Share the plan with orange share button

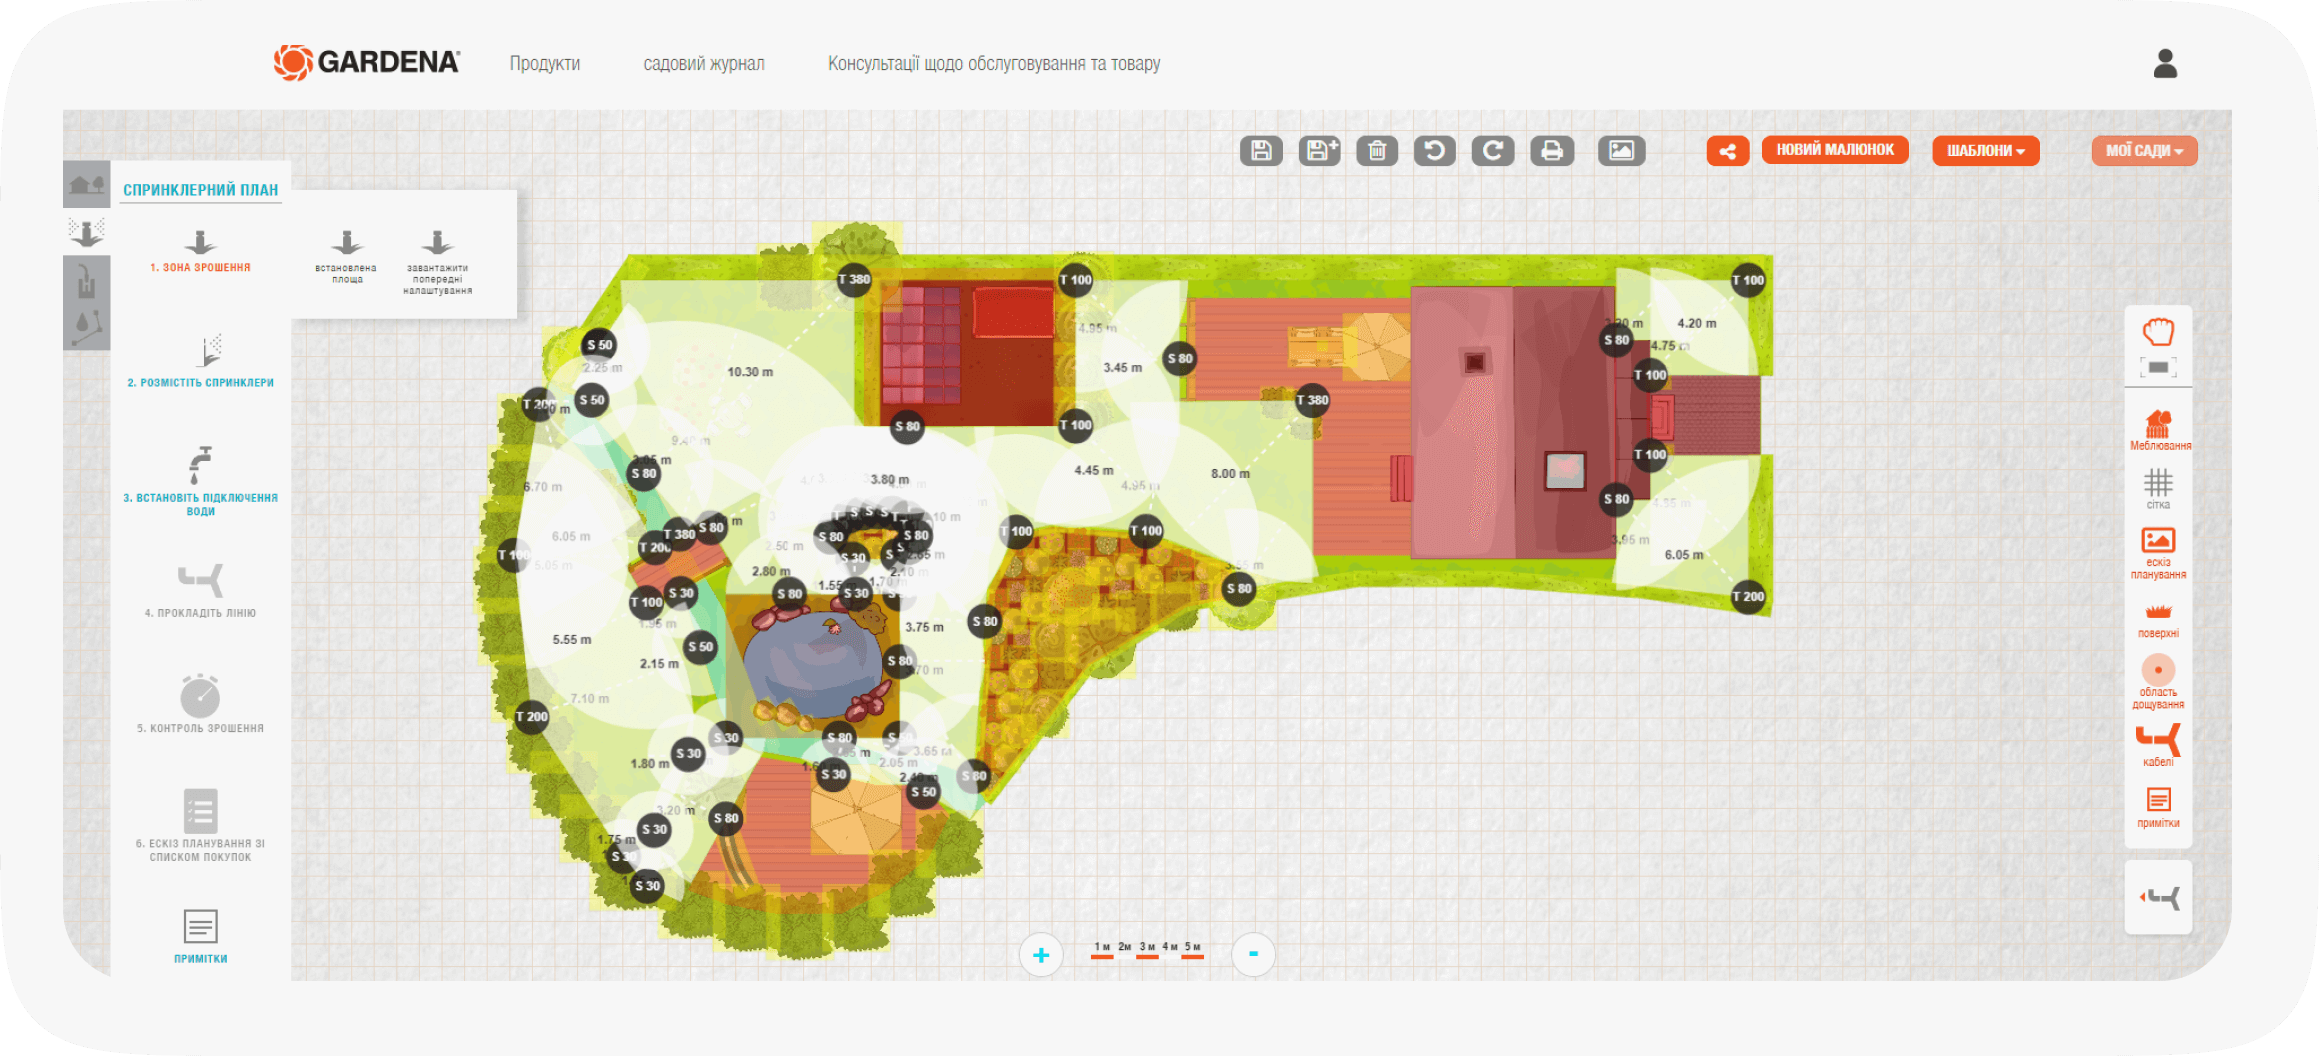1727,151
